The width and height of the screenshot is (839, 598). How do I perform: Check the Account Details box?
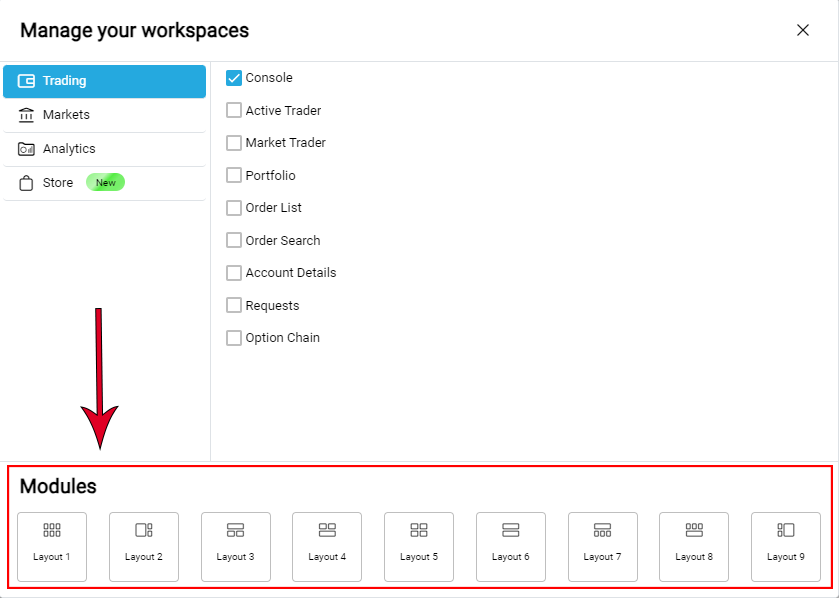(x=233, y=272)
